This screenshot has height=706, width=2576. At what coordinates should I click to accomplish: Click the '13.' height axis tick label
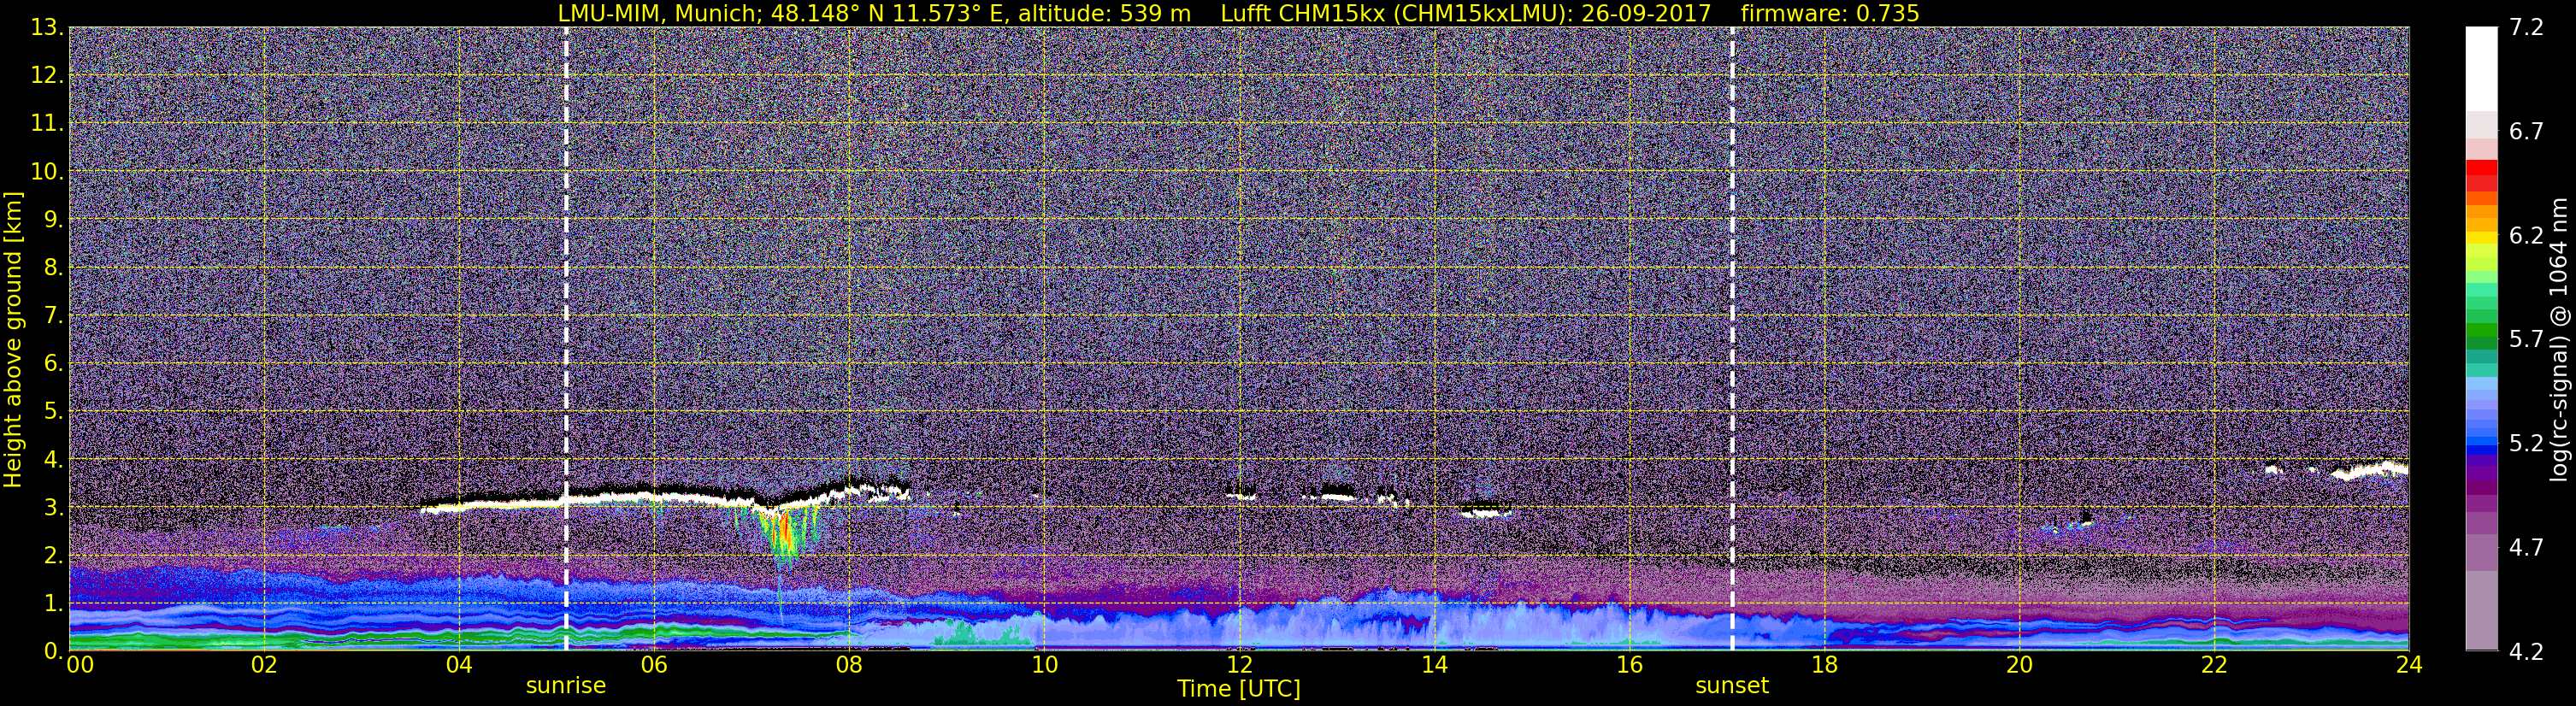point(47,27)
